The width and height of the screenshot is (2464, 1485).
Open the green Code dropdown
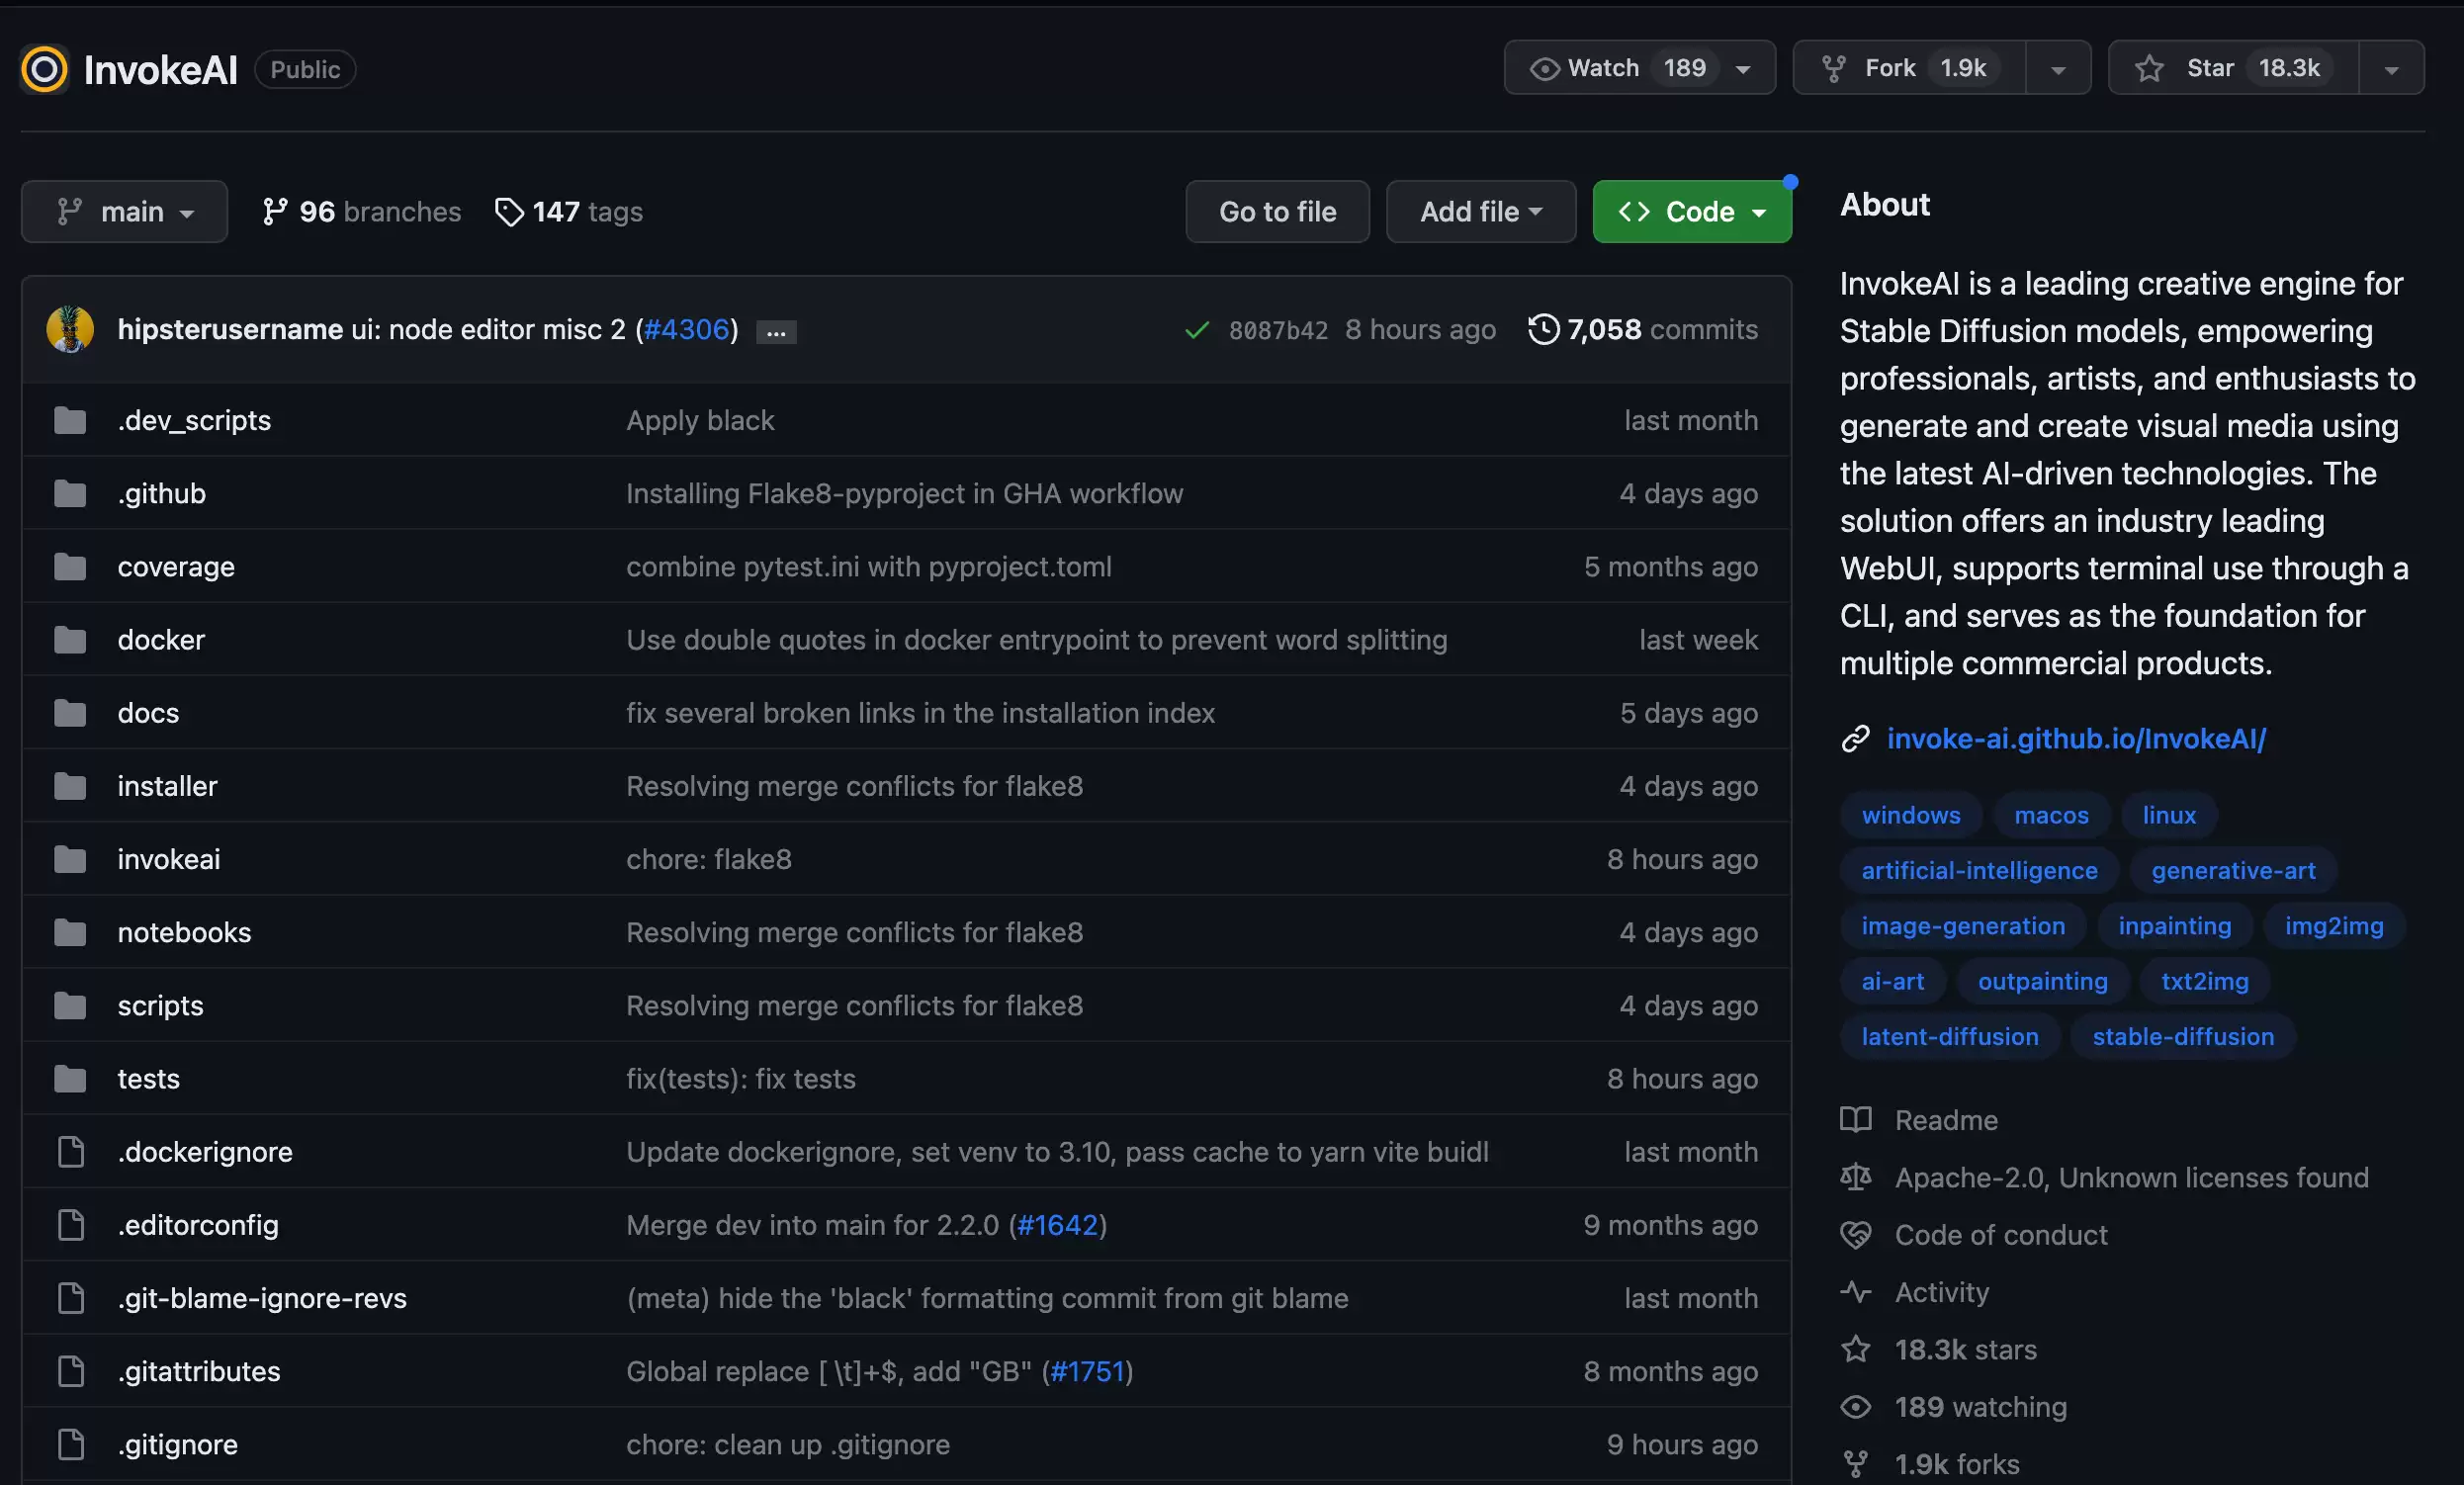[1692, 212]
